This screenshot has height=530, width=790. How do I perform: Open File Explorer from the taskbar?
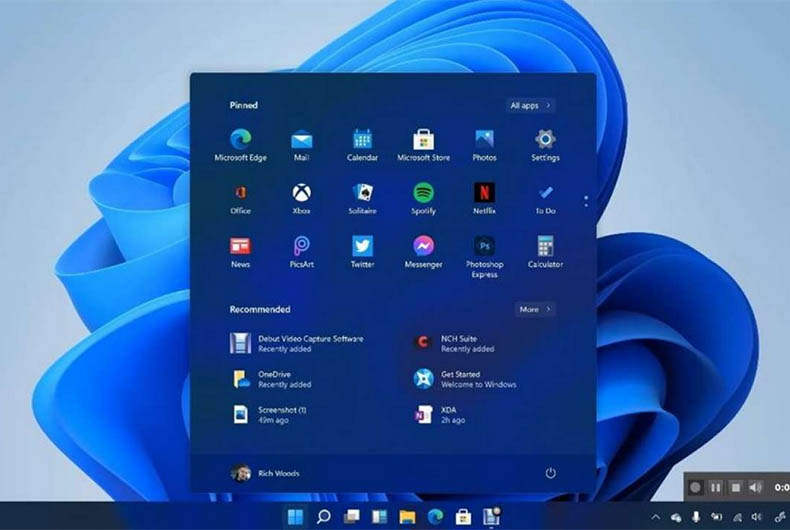[x=407, y=516]
